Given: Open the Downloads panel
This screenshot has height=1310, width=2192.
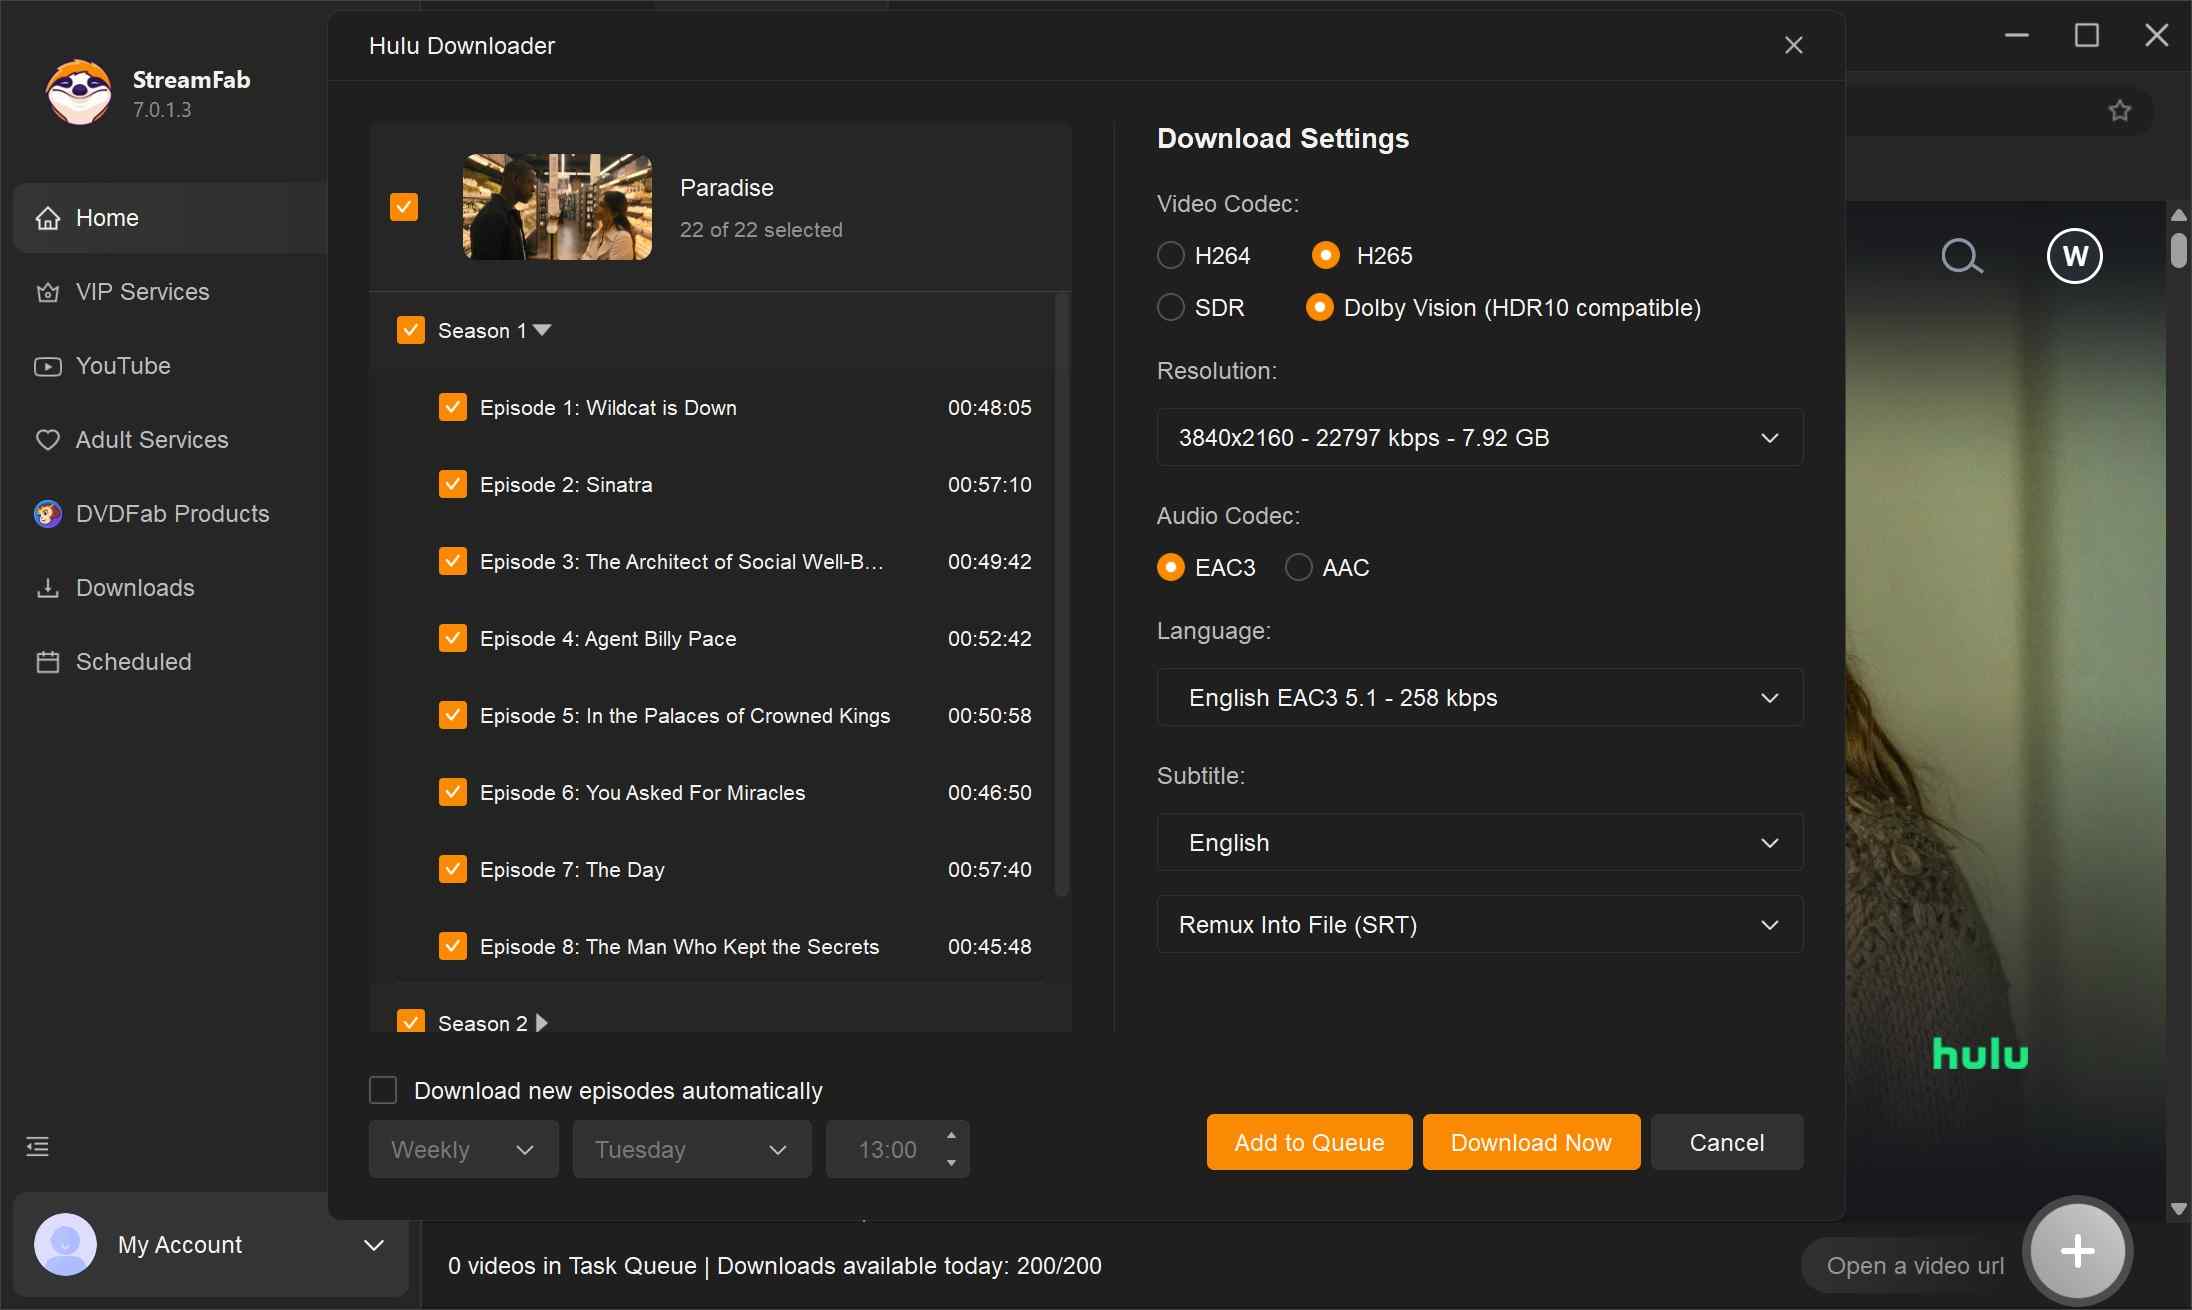Looking at the screenshot, I should [134, 588].
